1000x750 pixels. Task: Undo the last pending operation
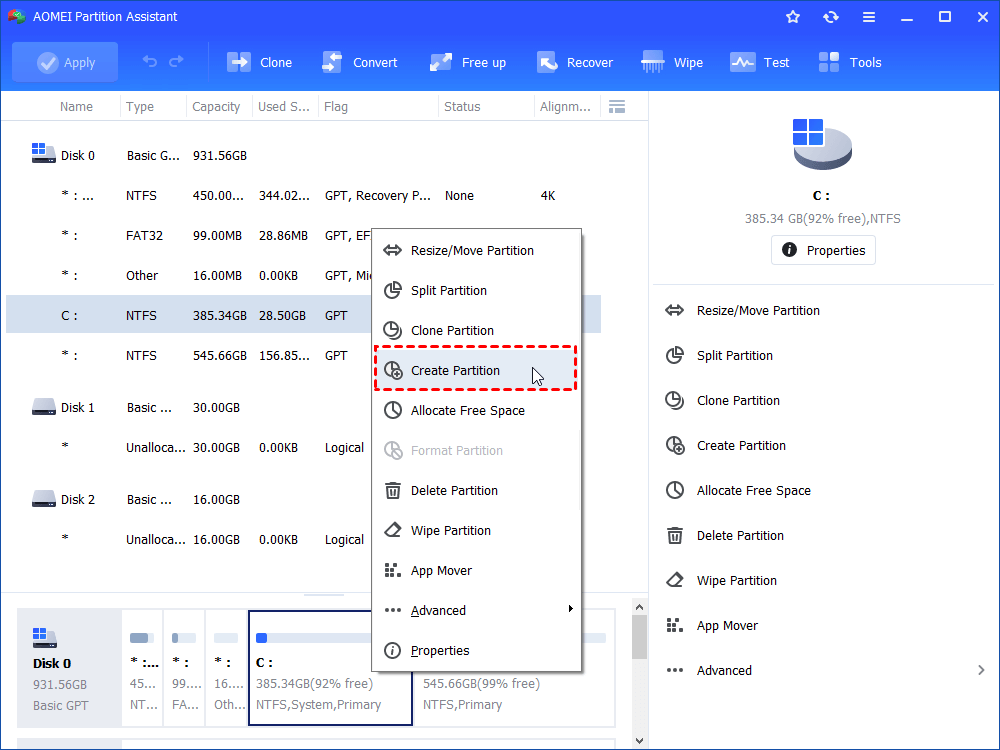(150, 62)
